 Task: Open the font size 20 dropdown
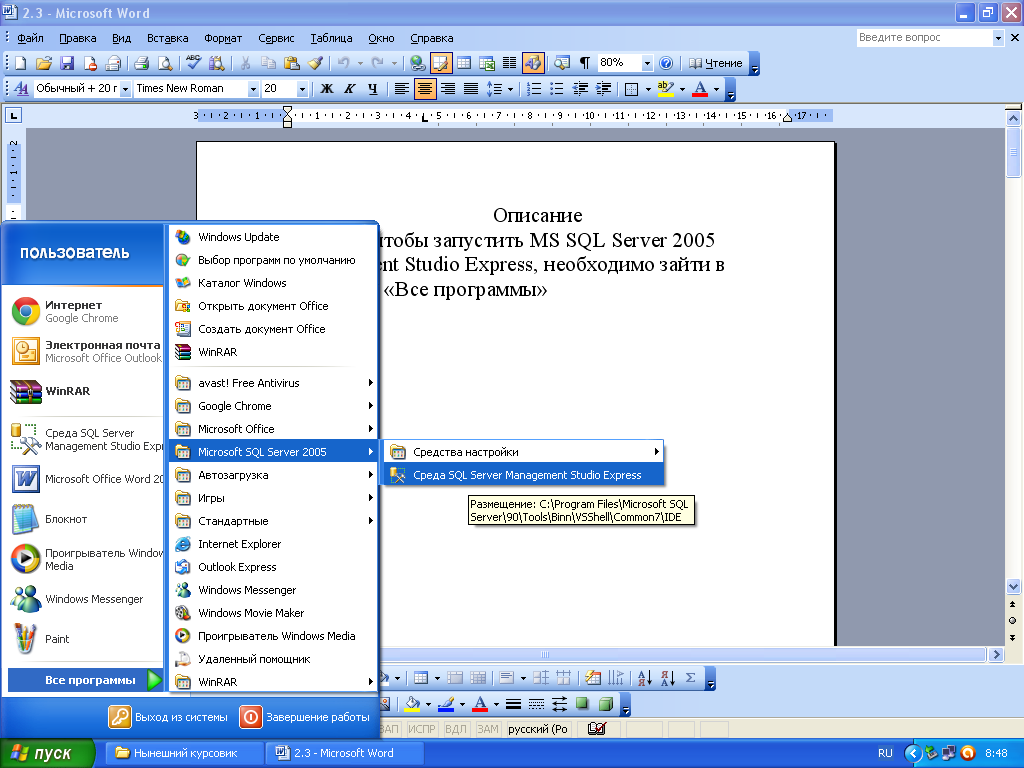[302, 88]
